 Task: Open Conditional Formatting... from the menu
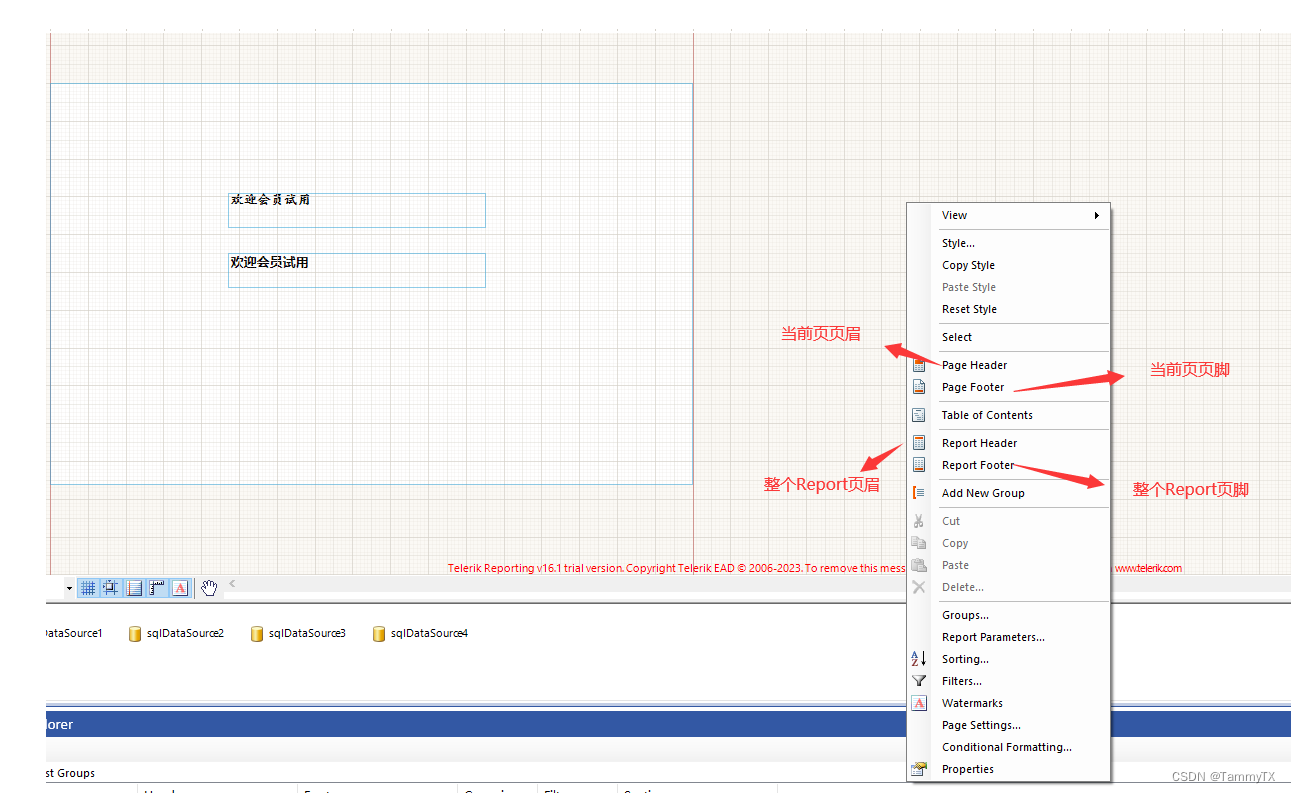[1009, 747]
